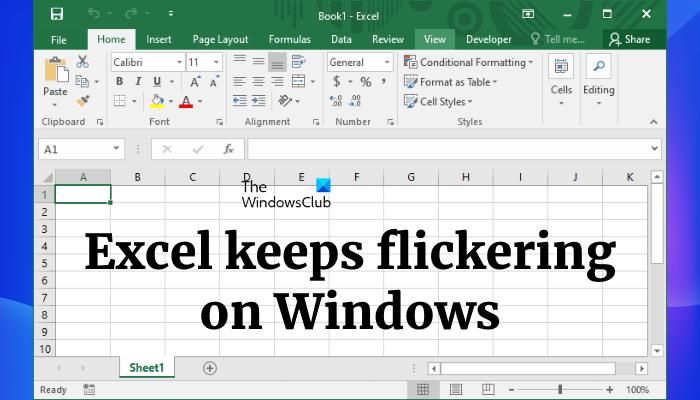
Task: Click Increase Font Size icon
Action: click(195, 82)
